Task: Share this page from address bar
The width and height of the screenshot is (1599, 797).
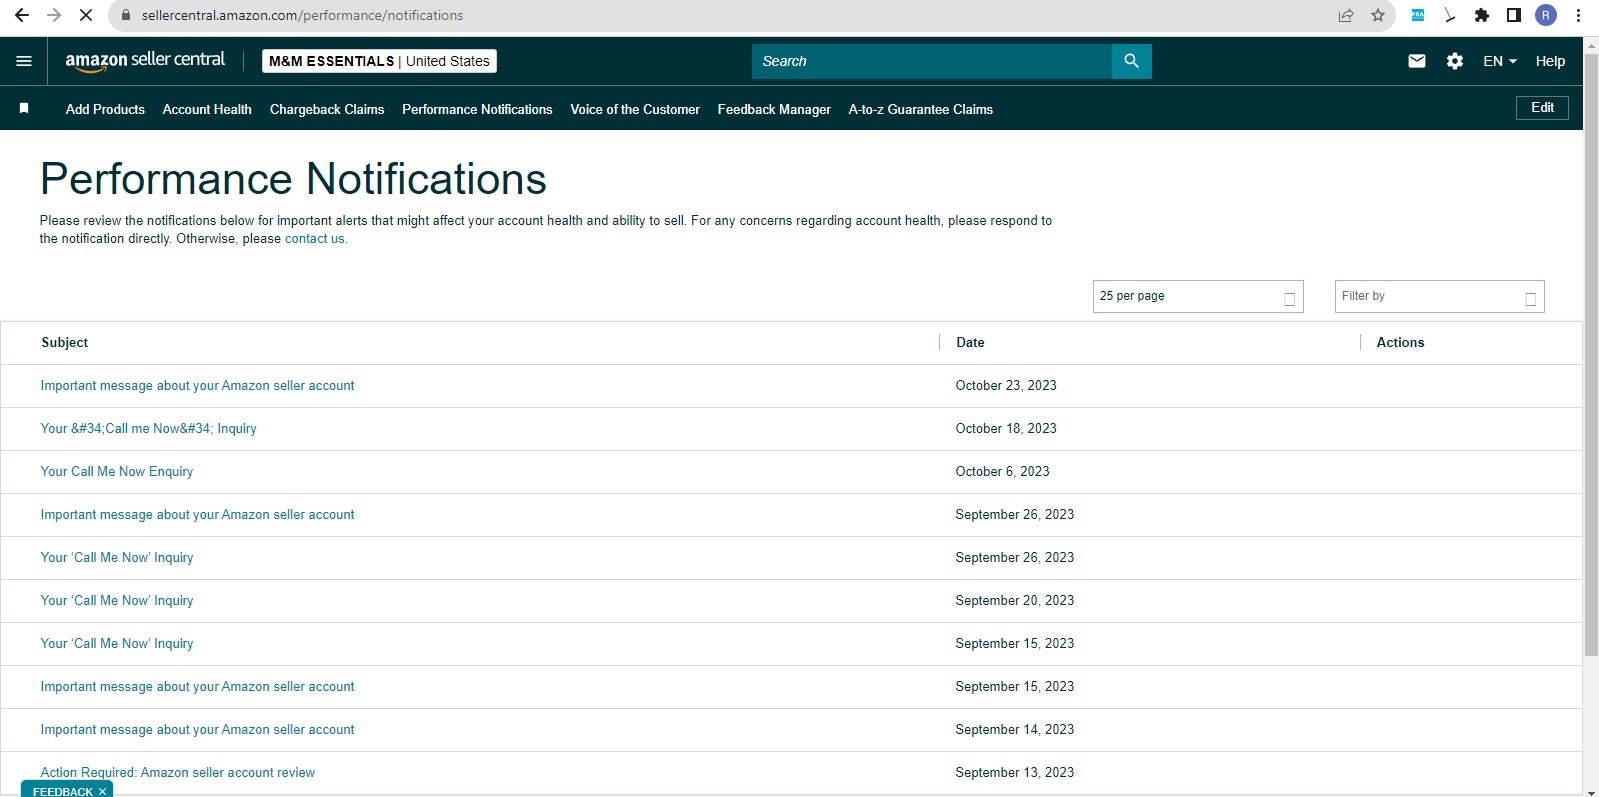Action: (x=1346, y=15)
